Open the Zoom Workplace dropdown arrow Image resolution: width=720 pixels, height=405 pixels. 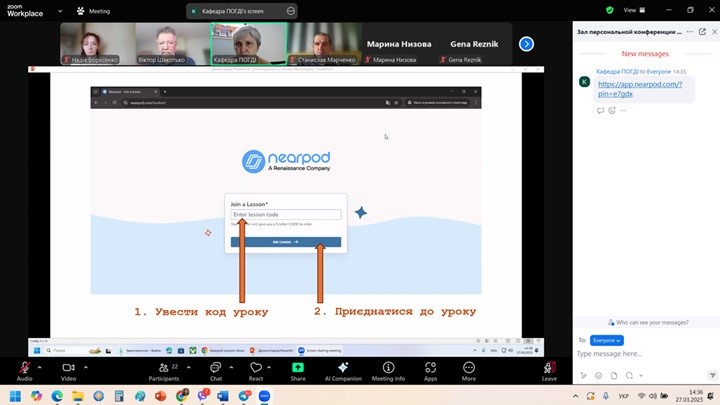pyautogui.click(x=60, y=11)
